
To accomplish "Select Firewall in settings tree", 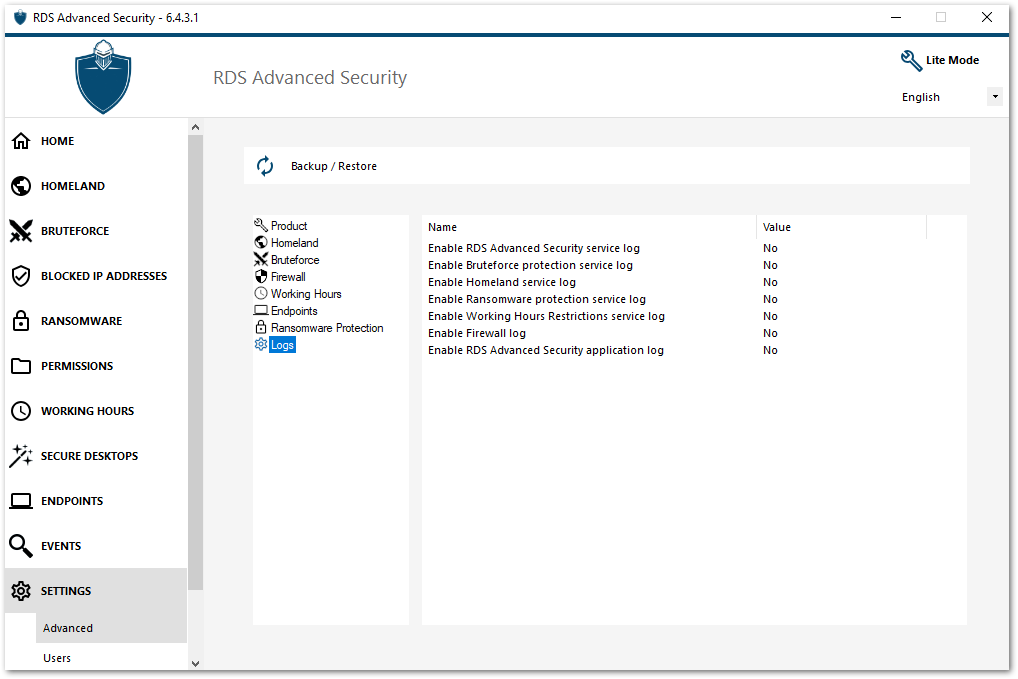I will point(288,277).
